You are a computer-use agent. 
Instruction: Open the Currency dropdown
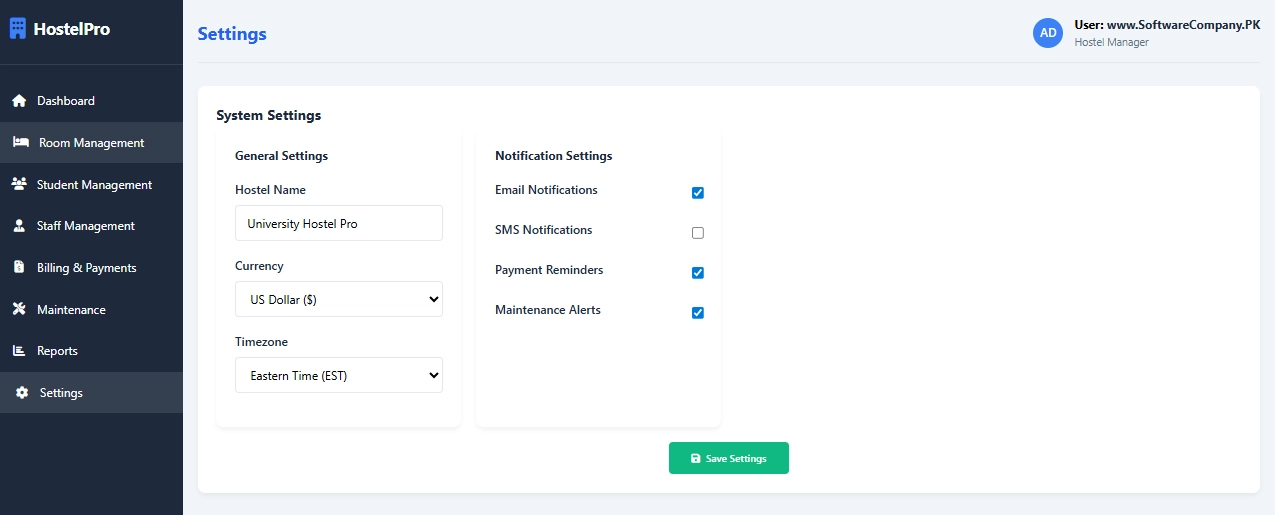click(339, 299)
